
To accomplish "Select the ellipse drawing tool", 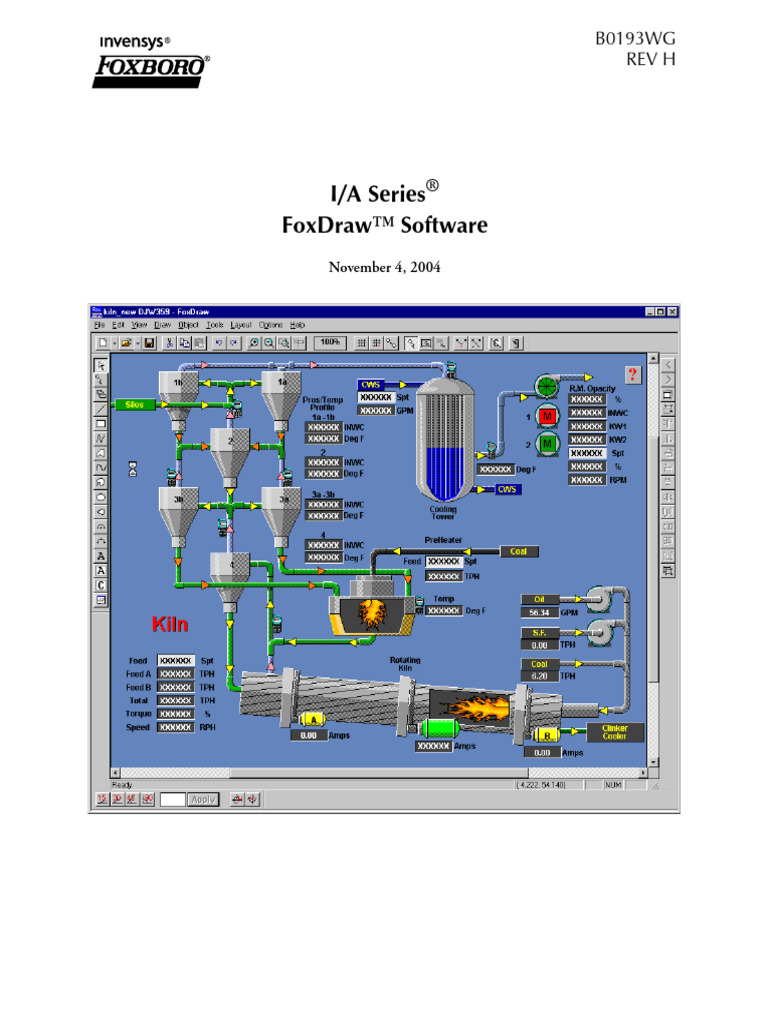I will coord(101,497).
